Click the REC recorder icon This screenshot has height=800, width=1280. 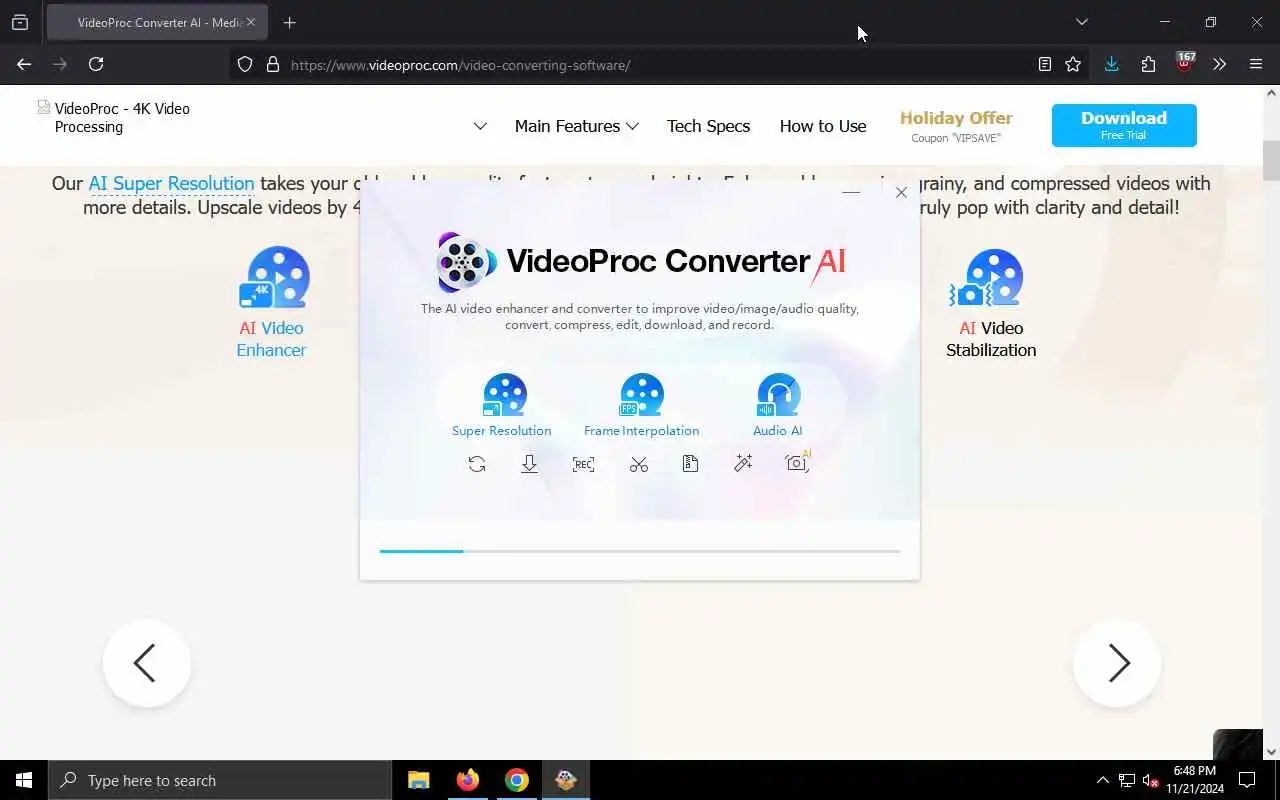(x=583, y=464)
